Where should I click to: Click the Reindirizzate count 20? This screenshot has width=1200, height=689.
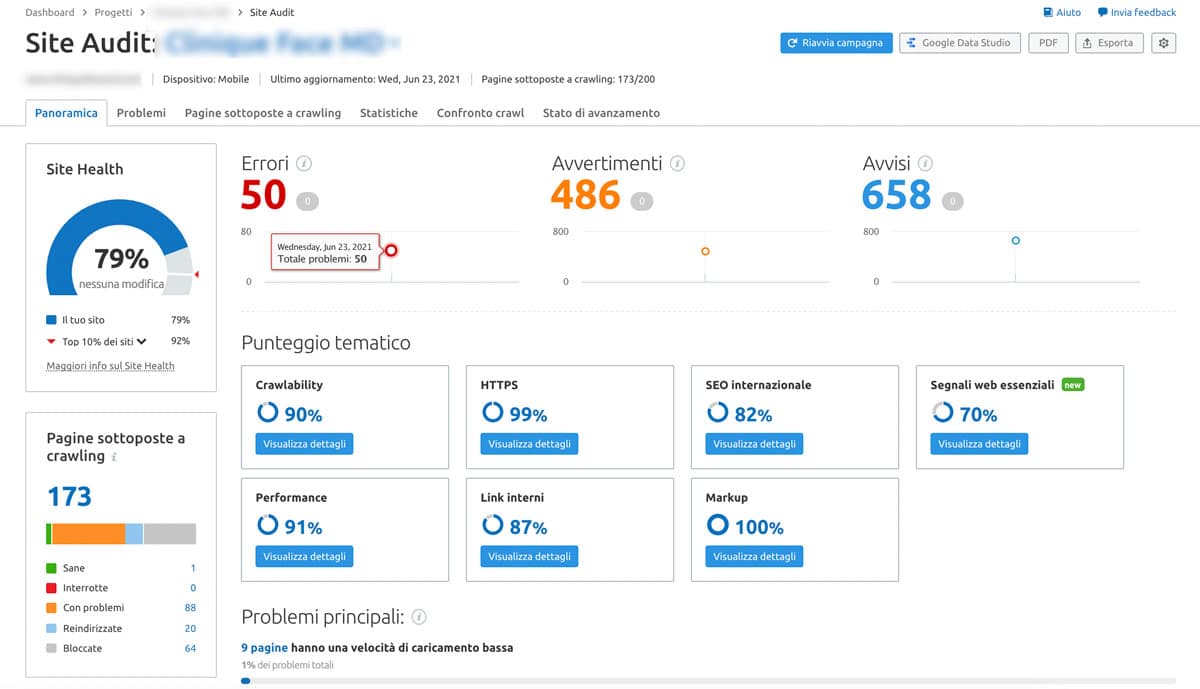(190, 628)
